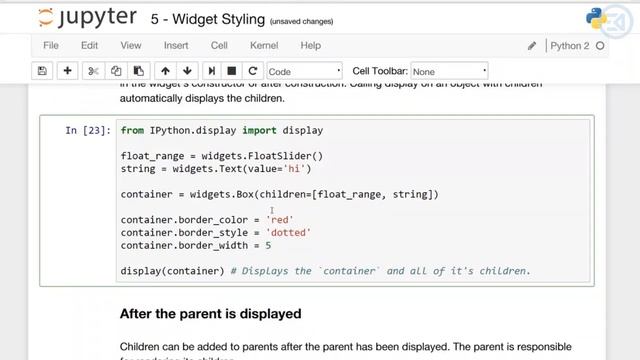640x360 pixels.
Task: Click the Python logo icon
Action: 596,18
